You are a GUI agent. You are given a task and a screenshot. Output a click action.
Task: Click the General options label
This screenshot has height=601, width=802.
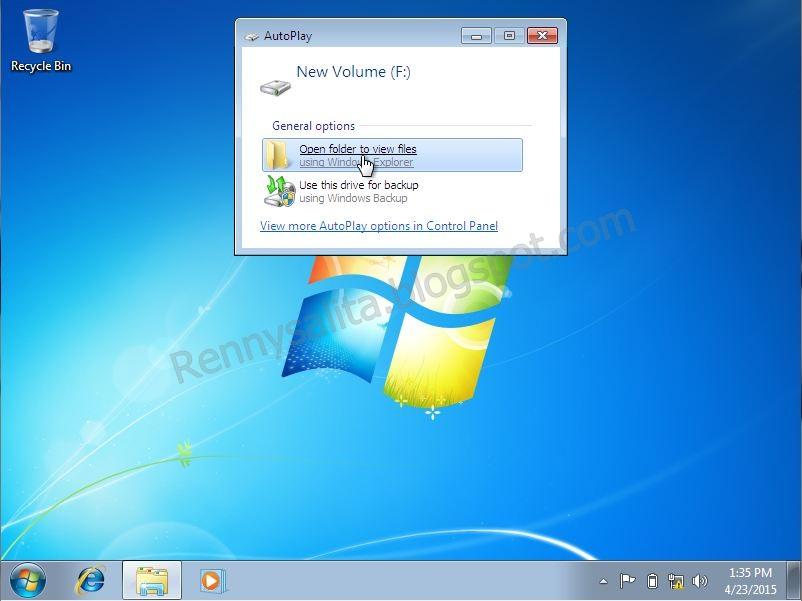[x=313, y=126]
